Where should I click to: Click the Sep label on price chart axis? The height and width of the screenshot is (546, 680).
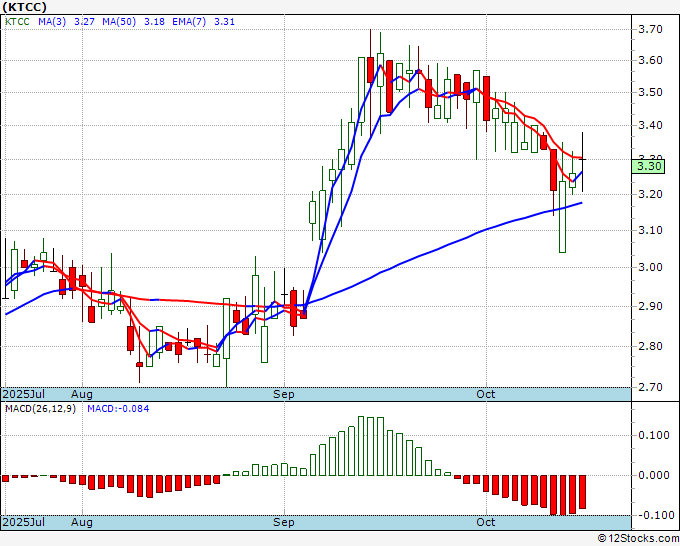tap(284, 394)
